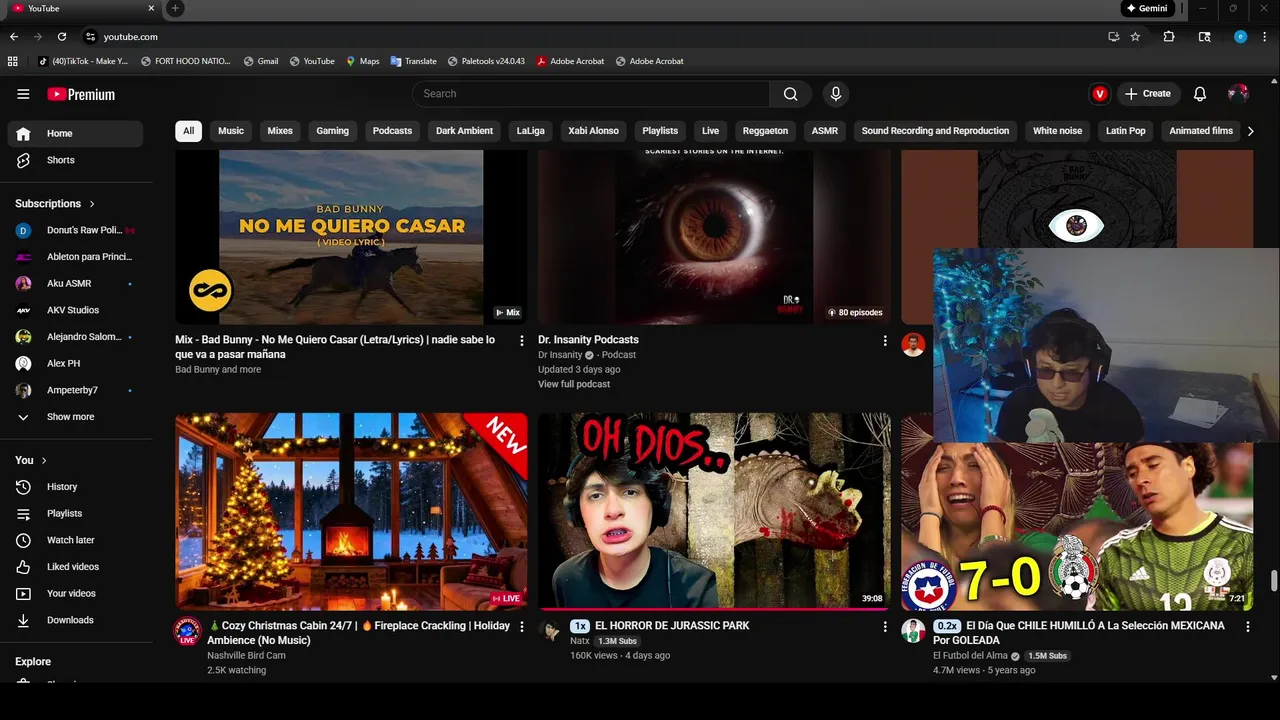Open Downloads in the sidebar
The image size is (1280, 720).
(x=75, y=620)
